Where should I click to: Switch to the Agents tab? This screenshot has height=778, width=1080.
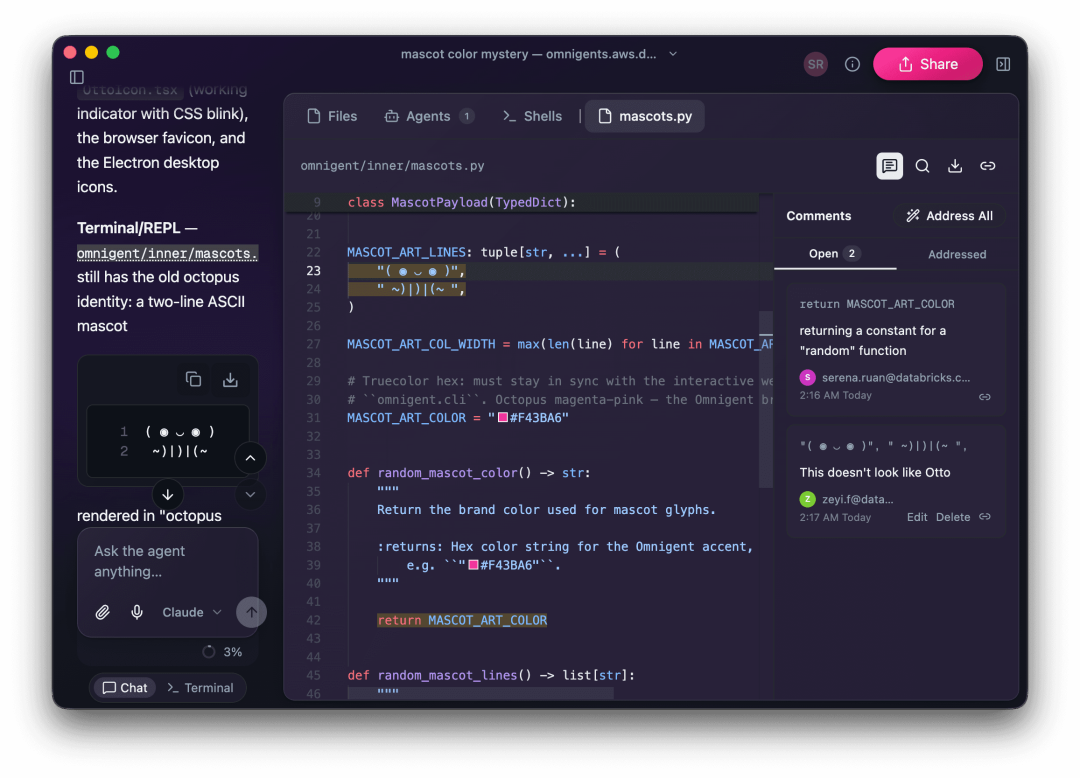pyautogui.click(x=428, y=116)
